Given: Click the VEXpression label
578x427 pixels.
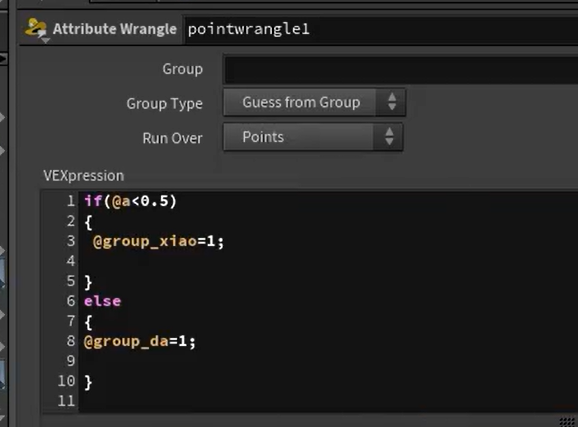Looking at the screenshot, I should (84, 176).
